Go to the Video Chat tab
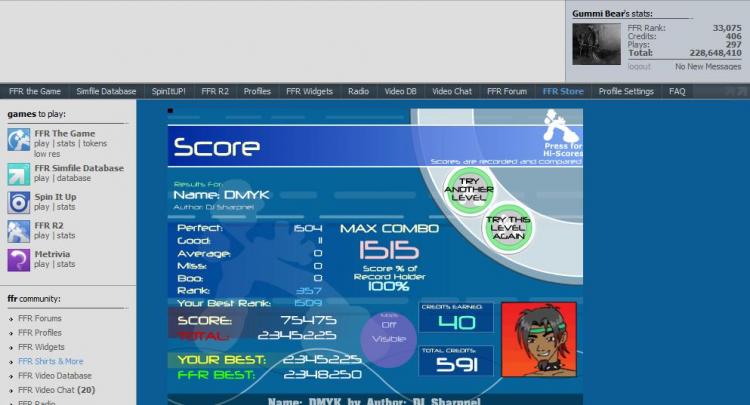750x405 pixels. coord(451,91)
